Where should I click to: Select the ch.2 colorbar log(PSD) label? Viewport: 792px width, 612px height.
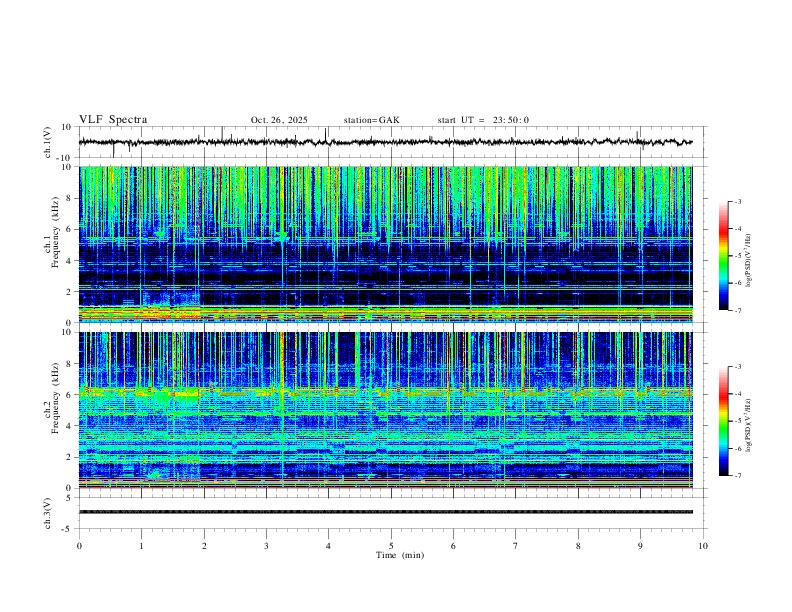(749, 426)
